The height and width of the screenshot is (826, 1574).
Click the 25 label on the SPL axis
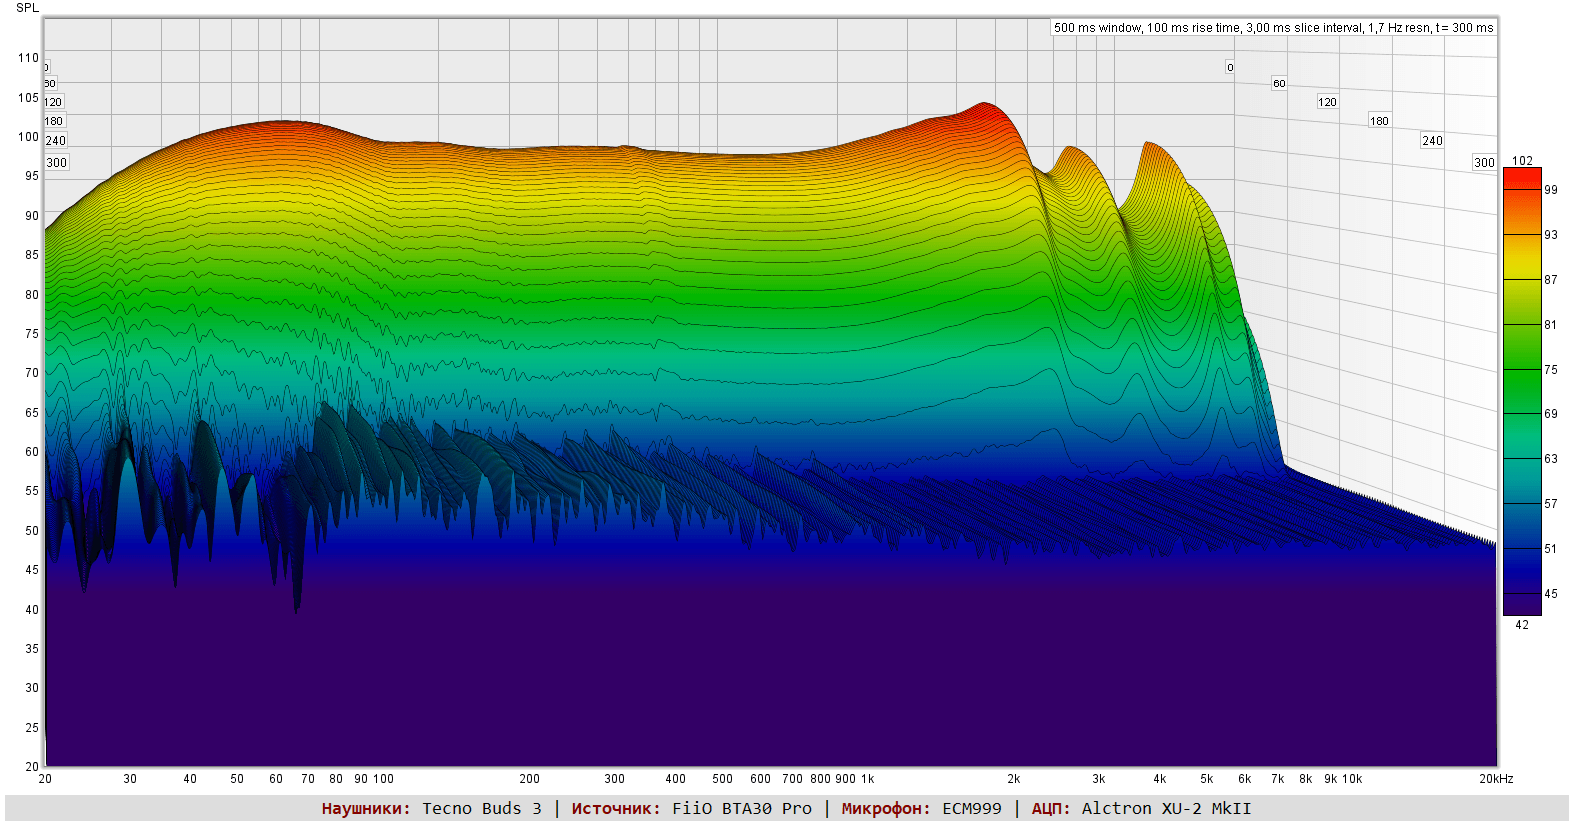[32, 728]
